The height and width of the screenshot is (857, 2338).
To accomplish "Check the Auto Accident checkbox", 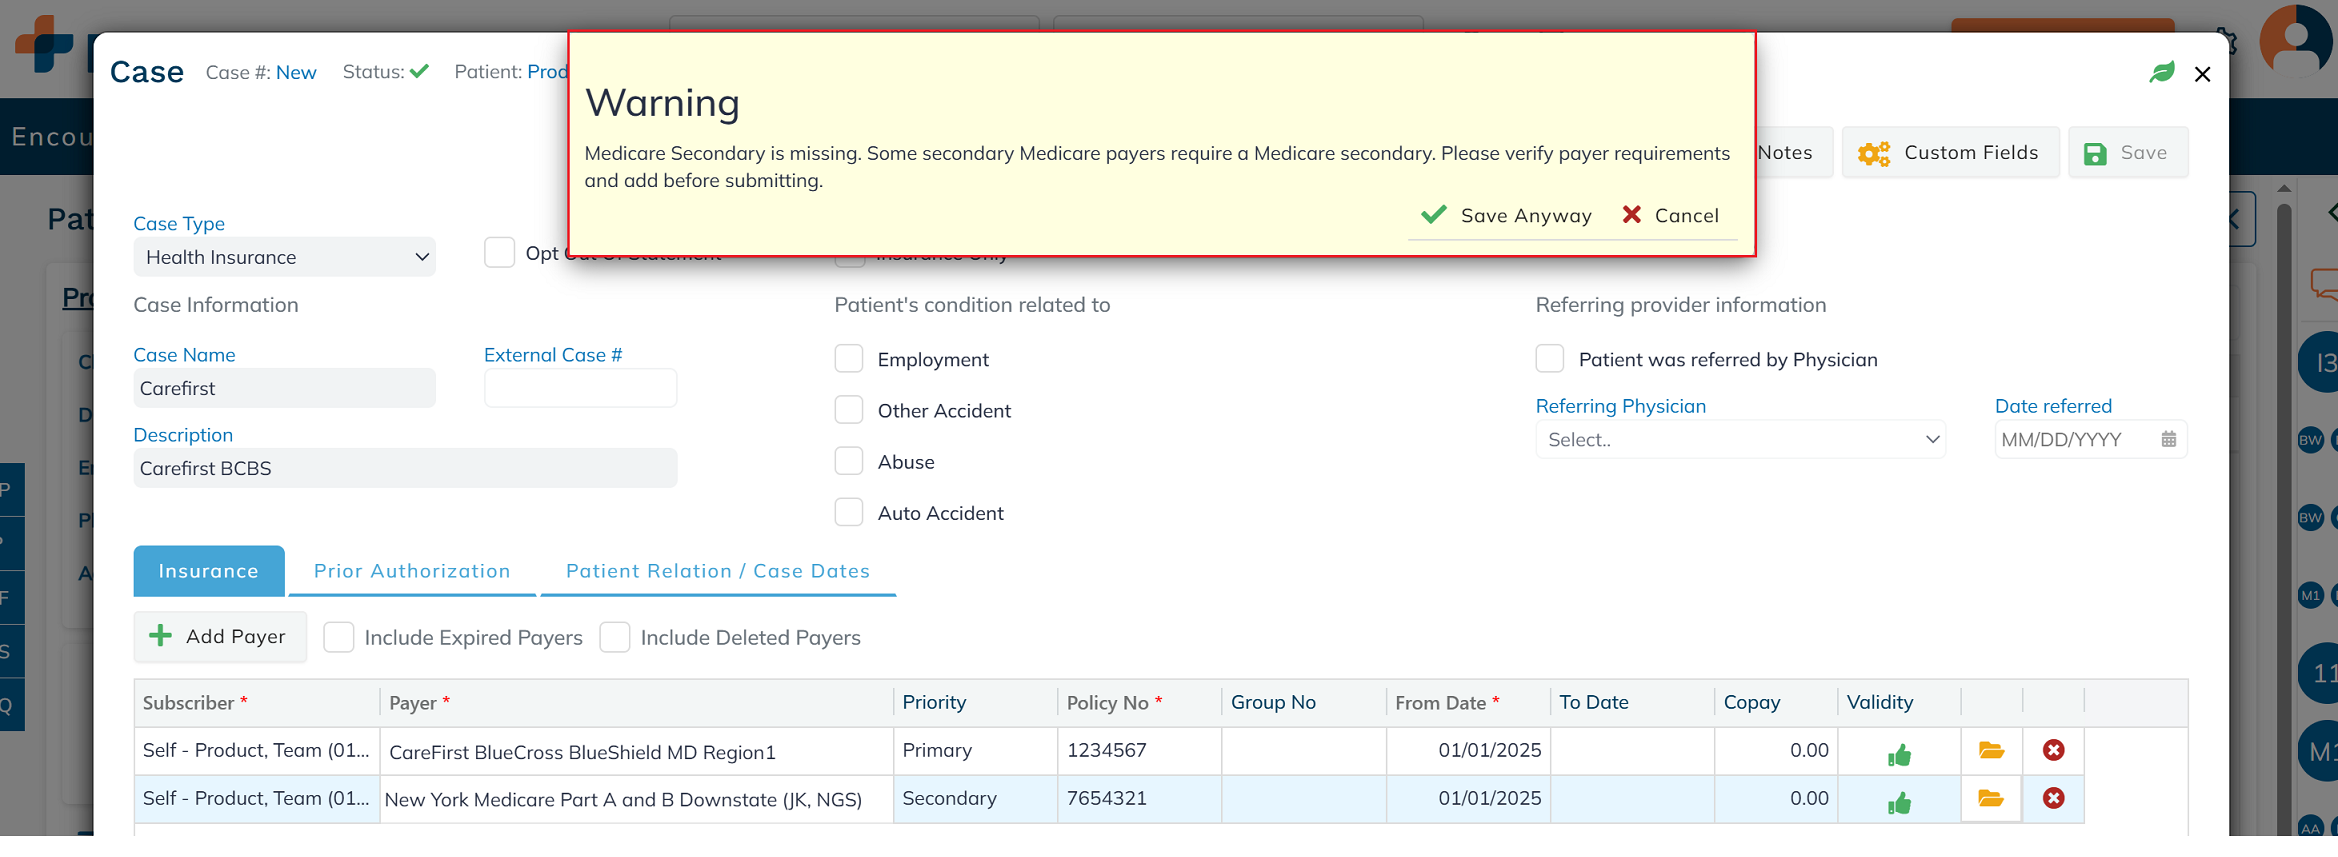I will pos(849,513).
